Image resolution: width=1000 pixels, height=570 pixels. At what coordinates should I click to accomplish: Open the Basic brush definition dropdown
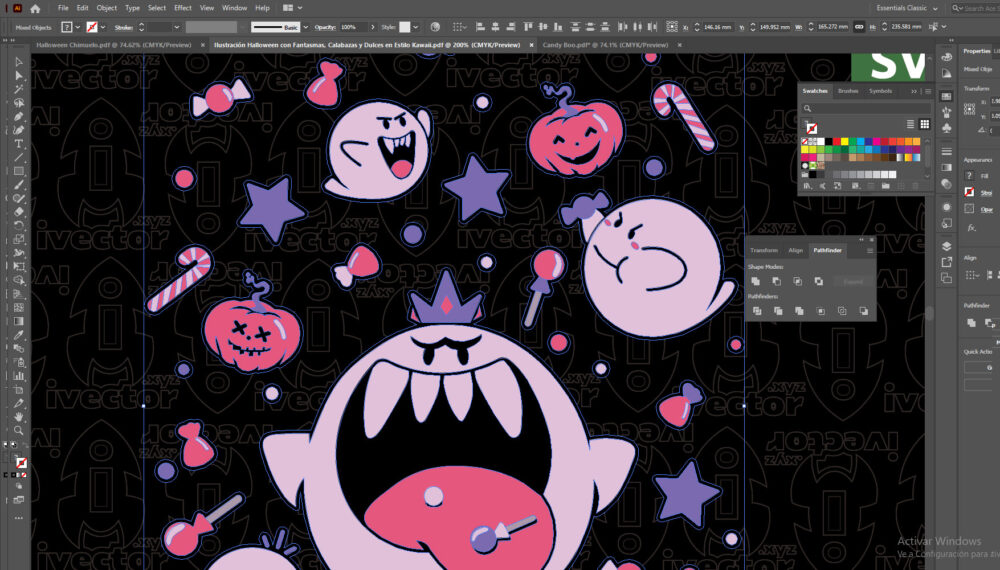(x=305, y=27)
